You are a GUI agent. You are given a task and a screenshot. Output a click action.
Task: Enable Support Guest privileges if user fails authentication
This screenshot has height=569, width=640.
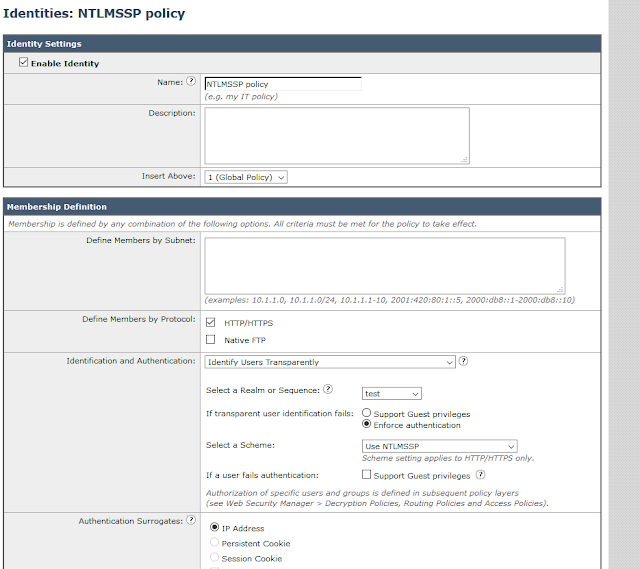(367, 475)
